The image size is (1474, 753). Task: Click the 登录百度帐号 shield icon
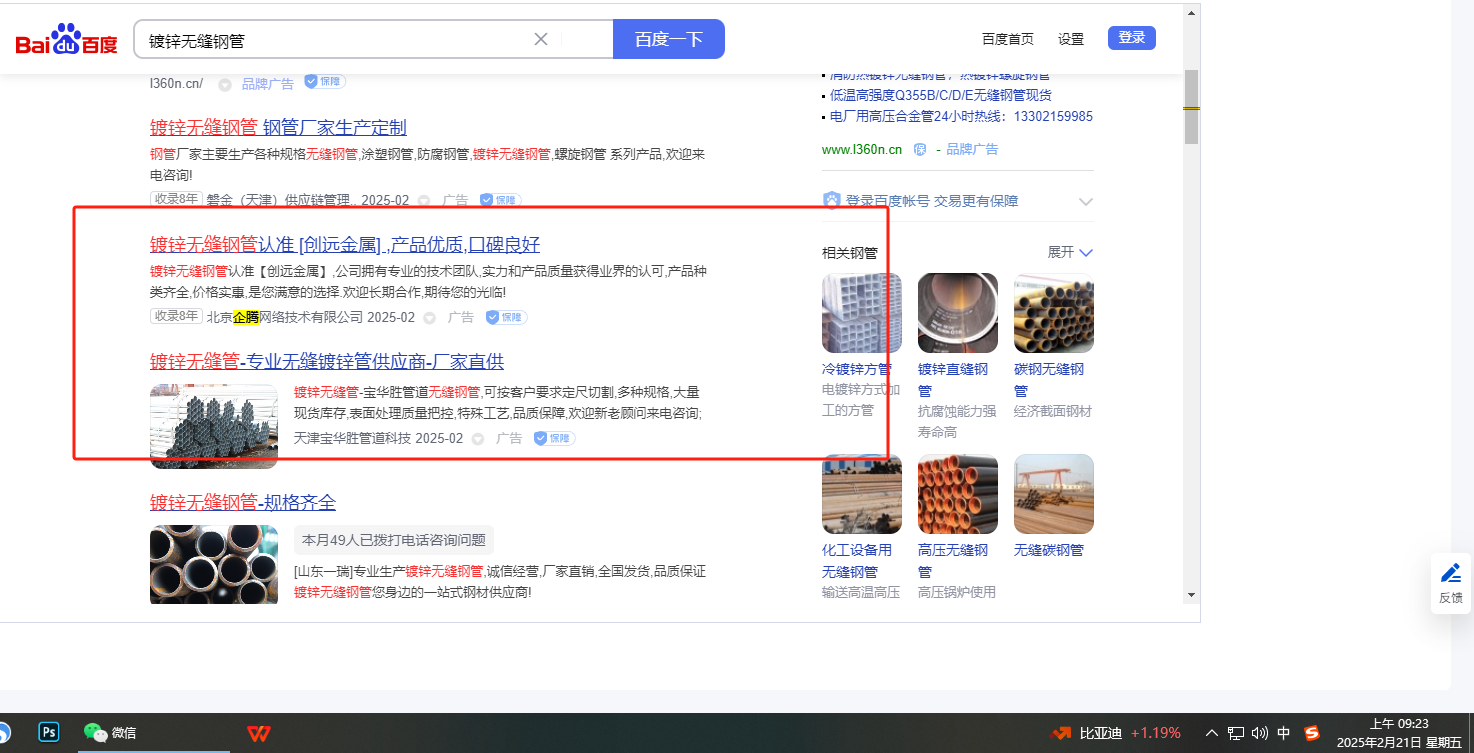tap(832, 200)
